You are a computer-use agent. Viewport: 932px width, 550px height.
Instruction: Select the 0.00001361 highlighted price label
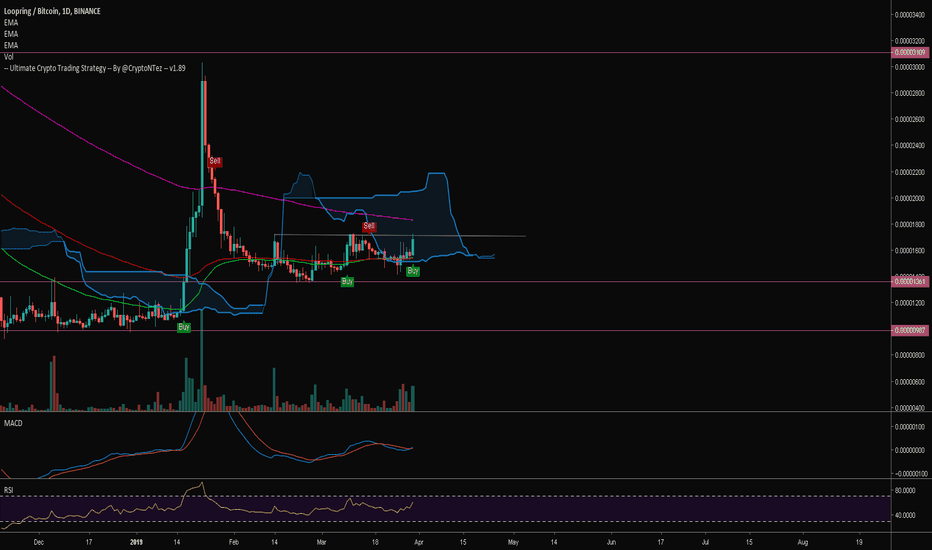[910, 282]
